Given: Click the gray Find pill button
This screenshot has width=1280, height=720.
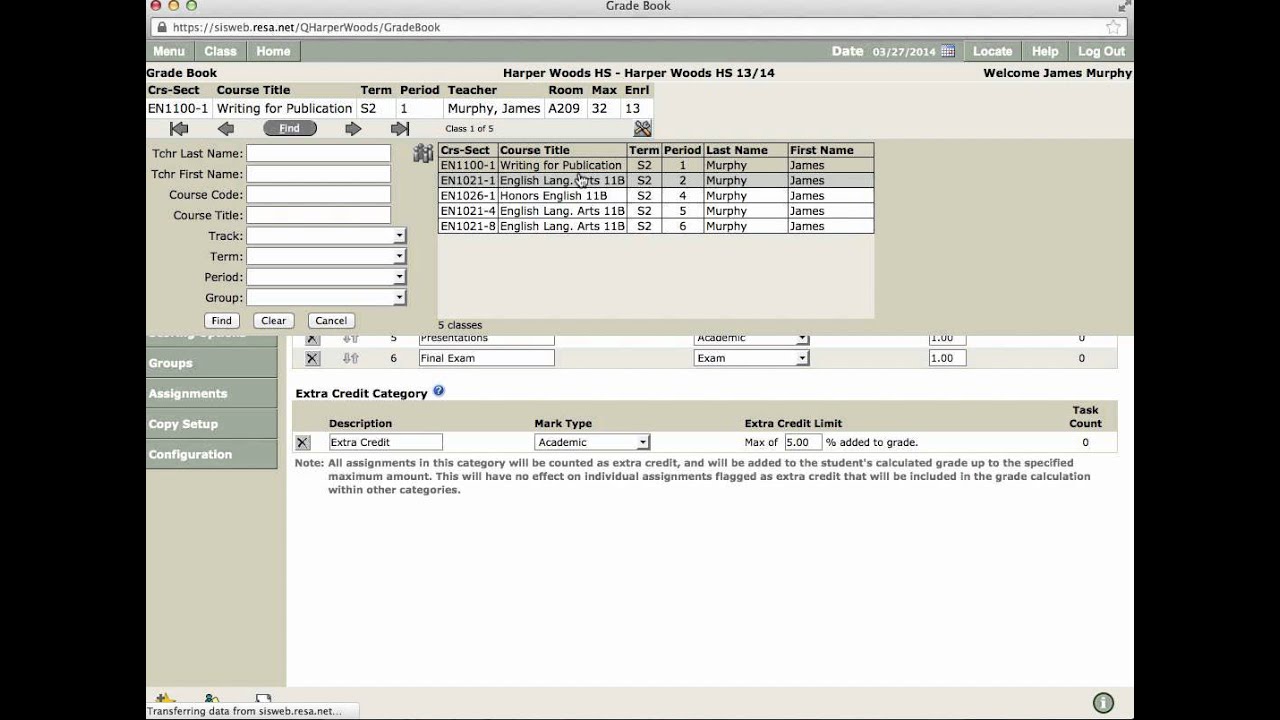Looking at the screenshot, I should pyautogui.click(x=290, y=128).
